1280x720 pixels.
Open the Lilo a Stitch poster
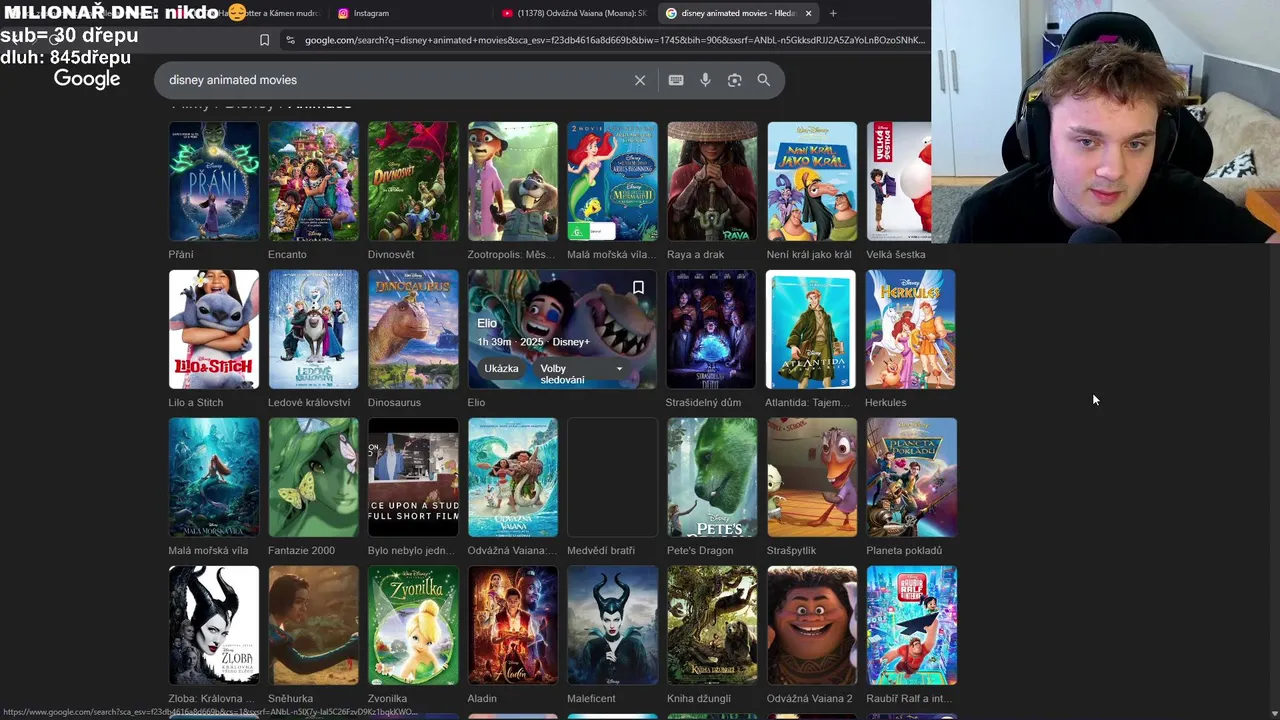(214, 329)
